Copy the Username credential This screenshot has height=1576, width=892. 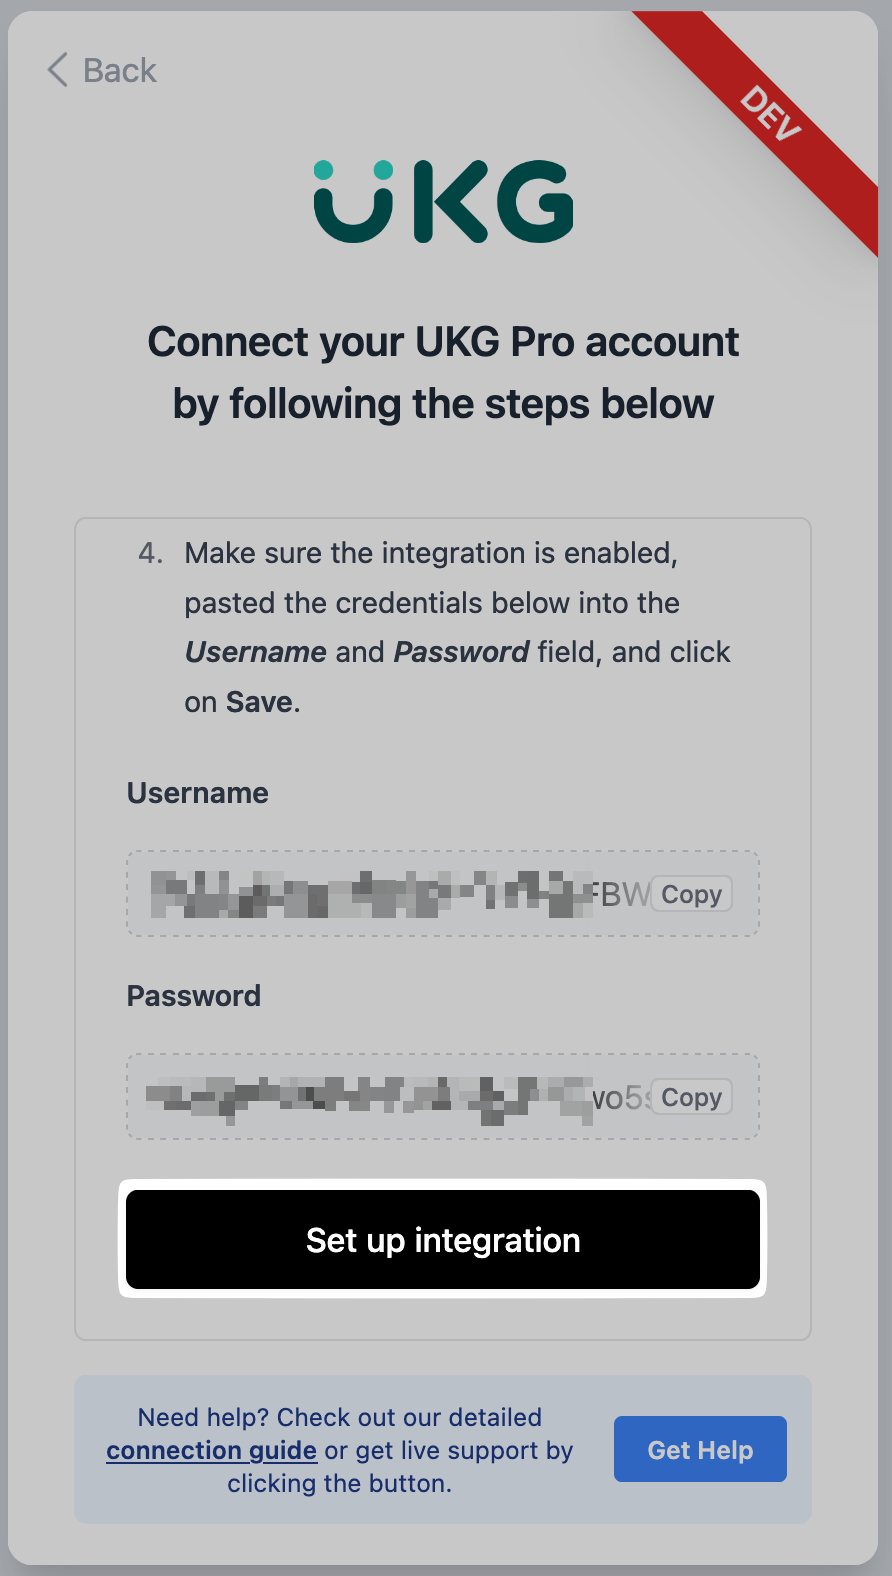click(x=691, y=894)
